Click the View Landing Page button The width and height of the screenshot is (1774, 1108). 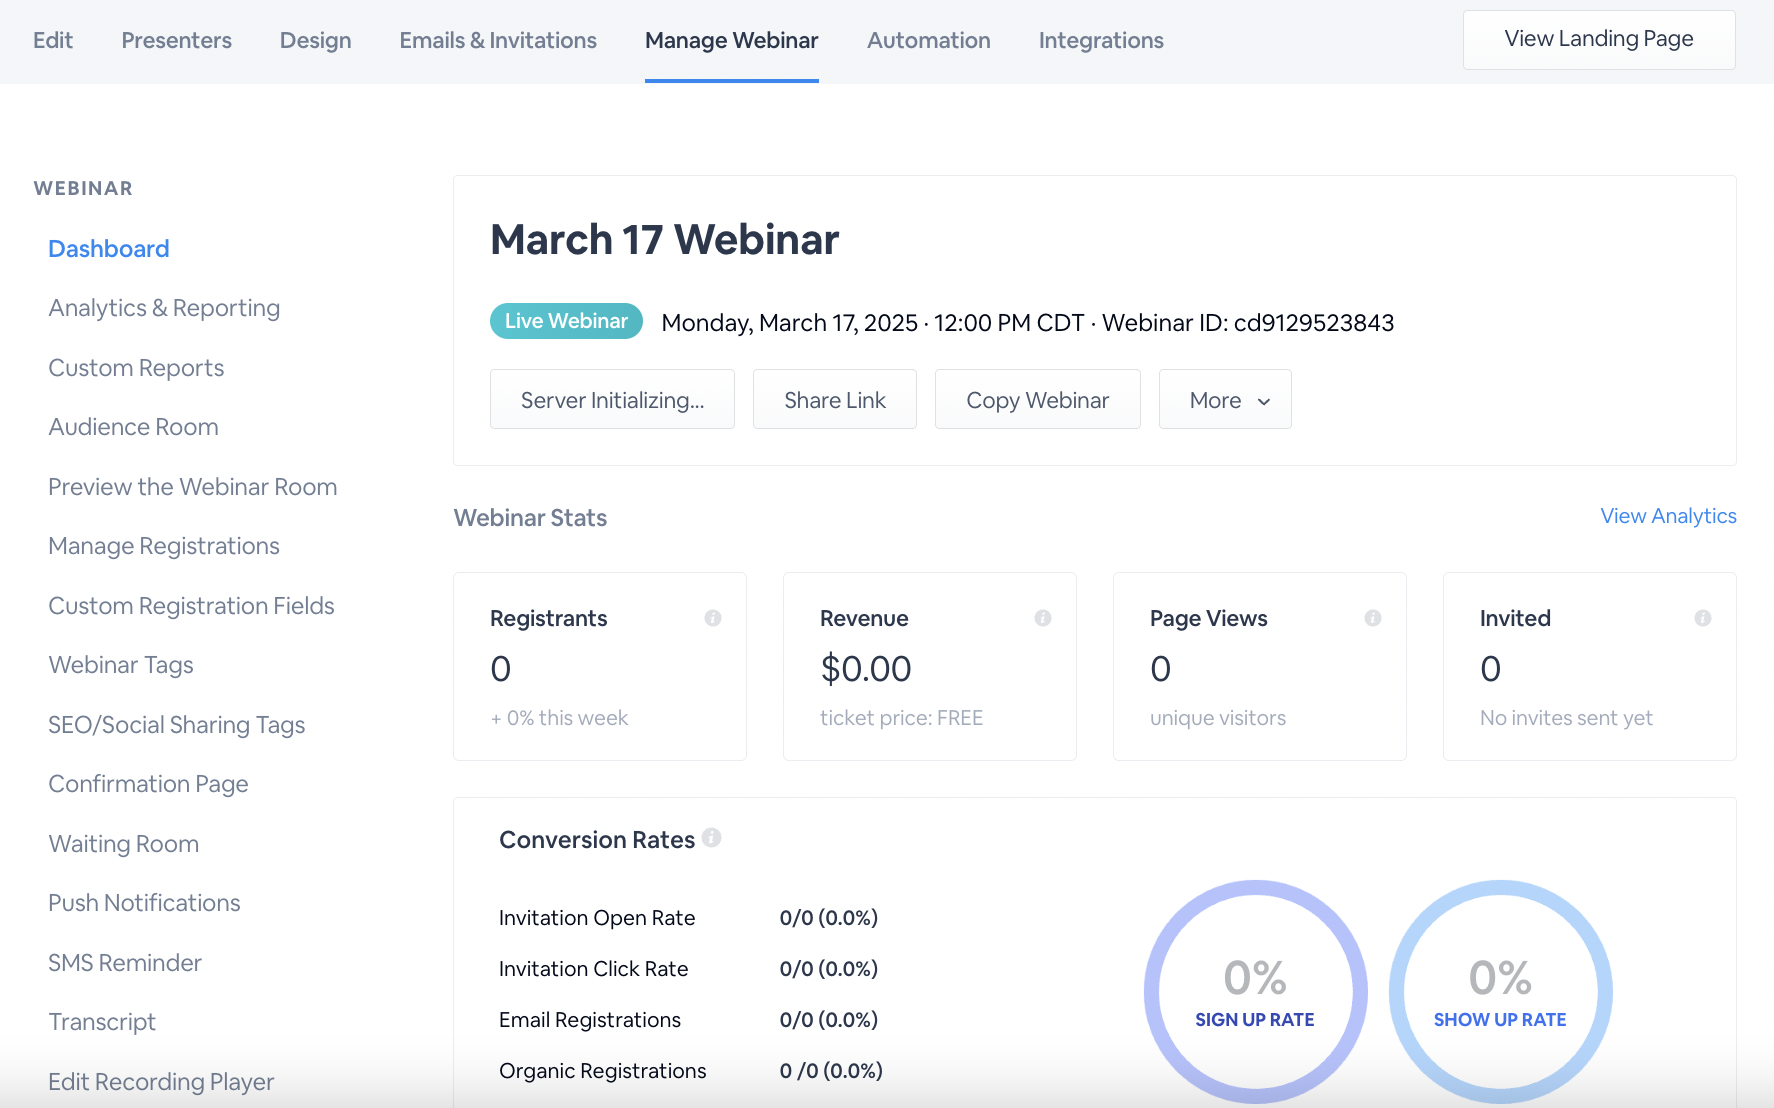[x=1598, y=39]
